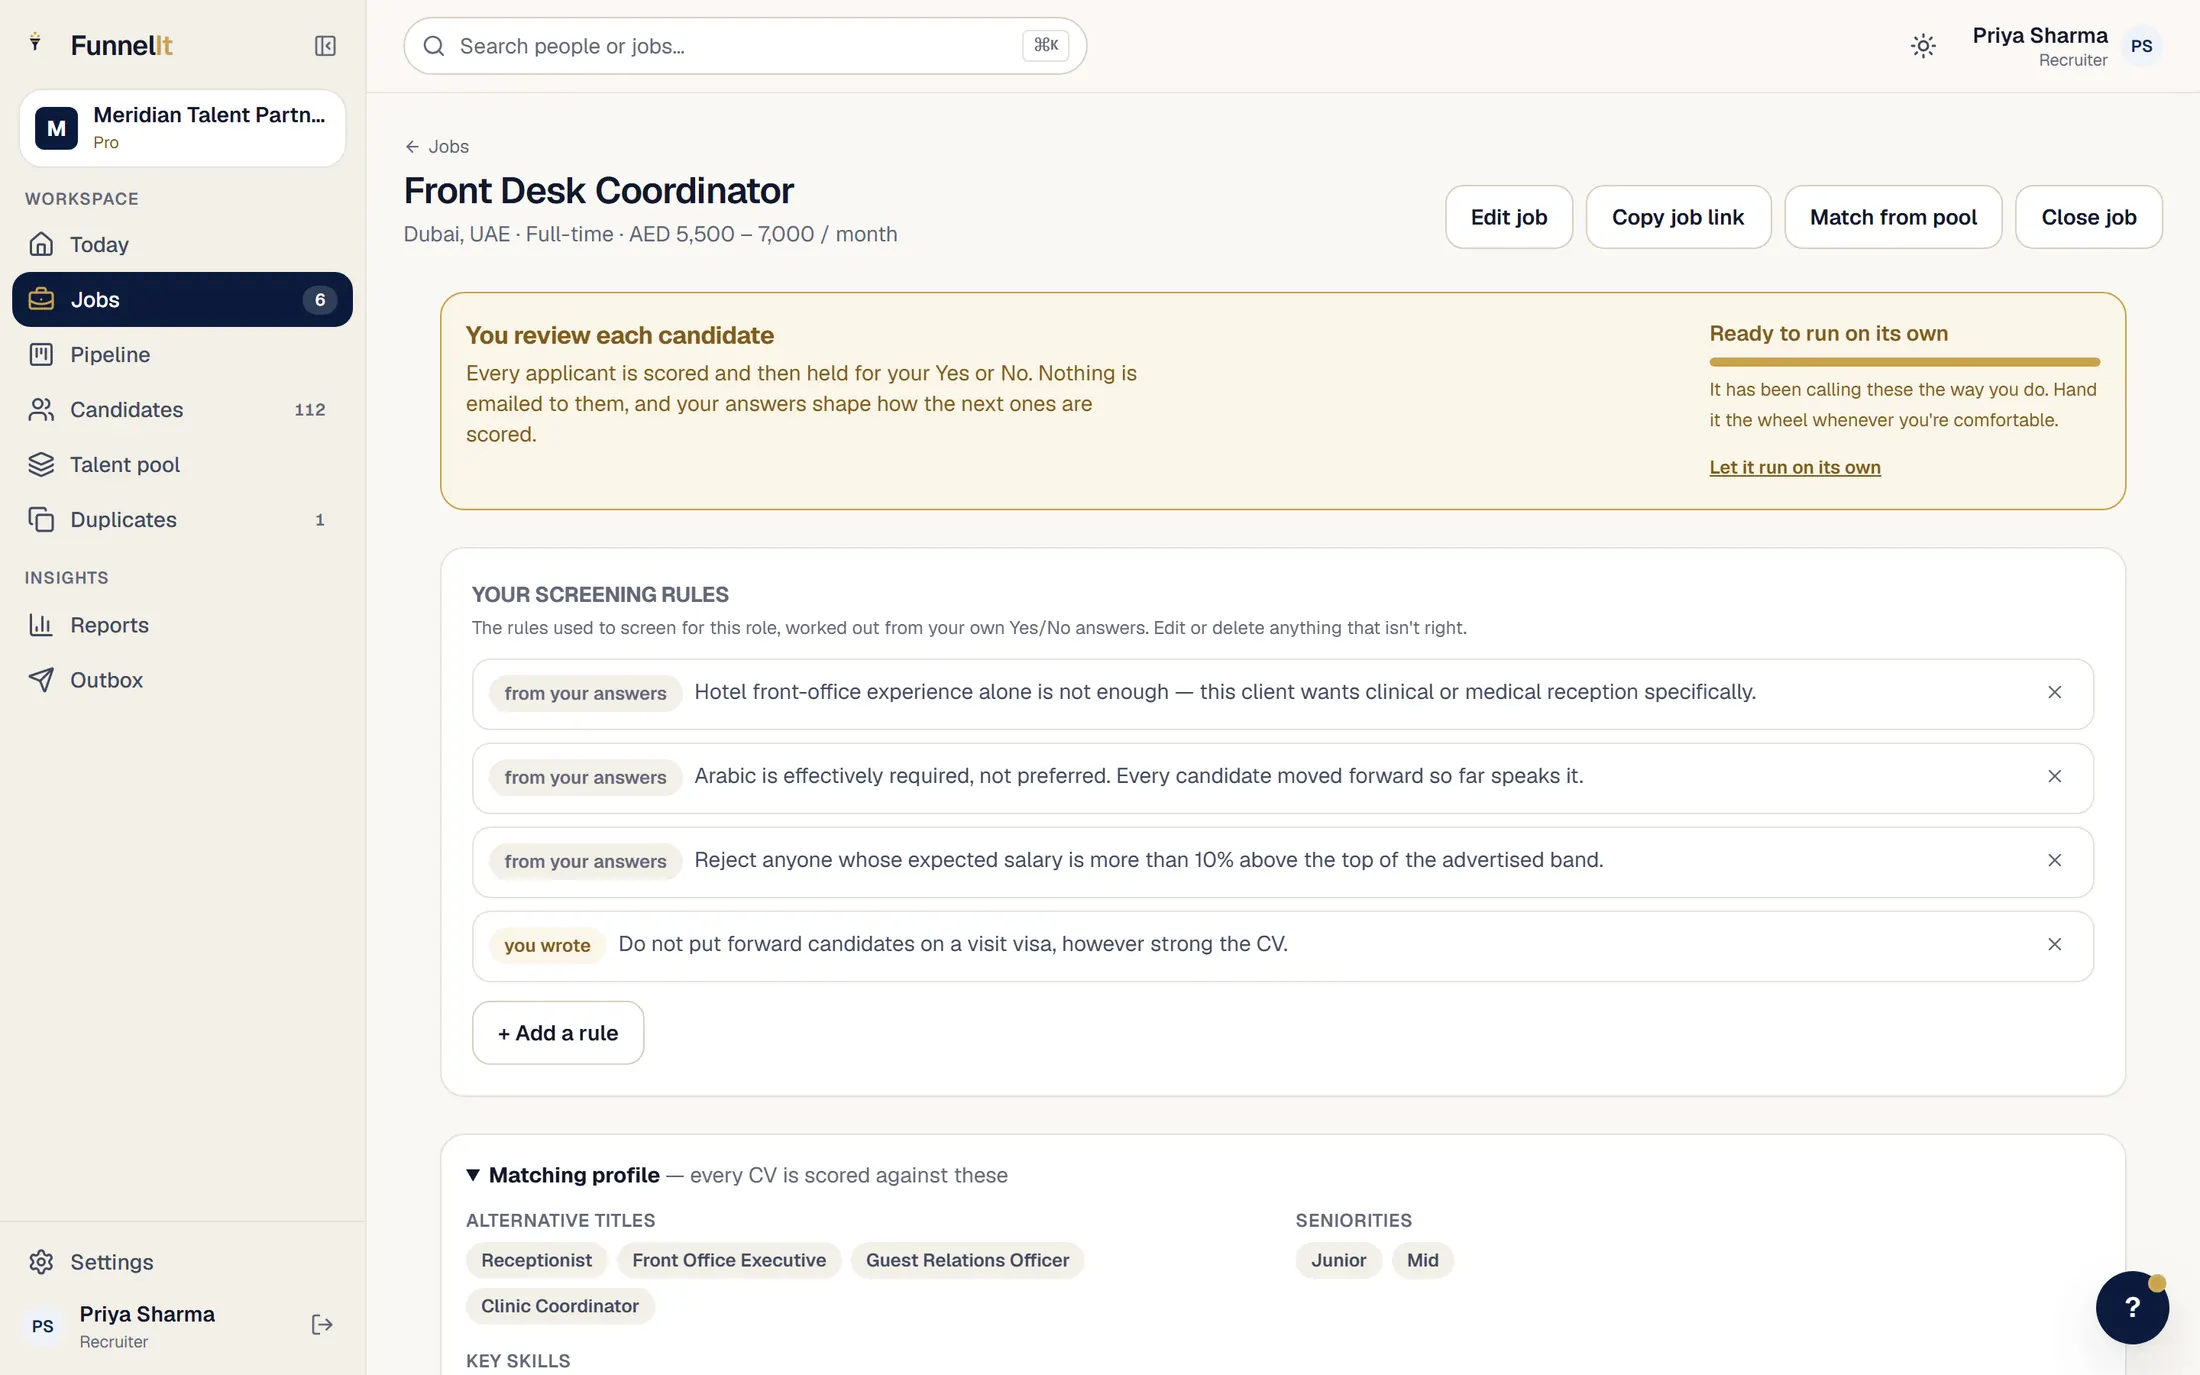This screenshot has height=1375, width=2200.
Task: Click the search magnifier icon
Action: coord(434,46)
